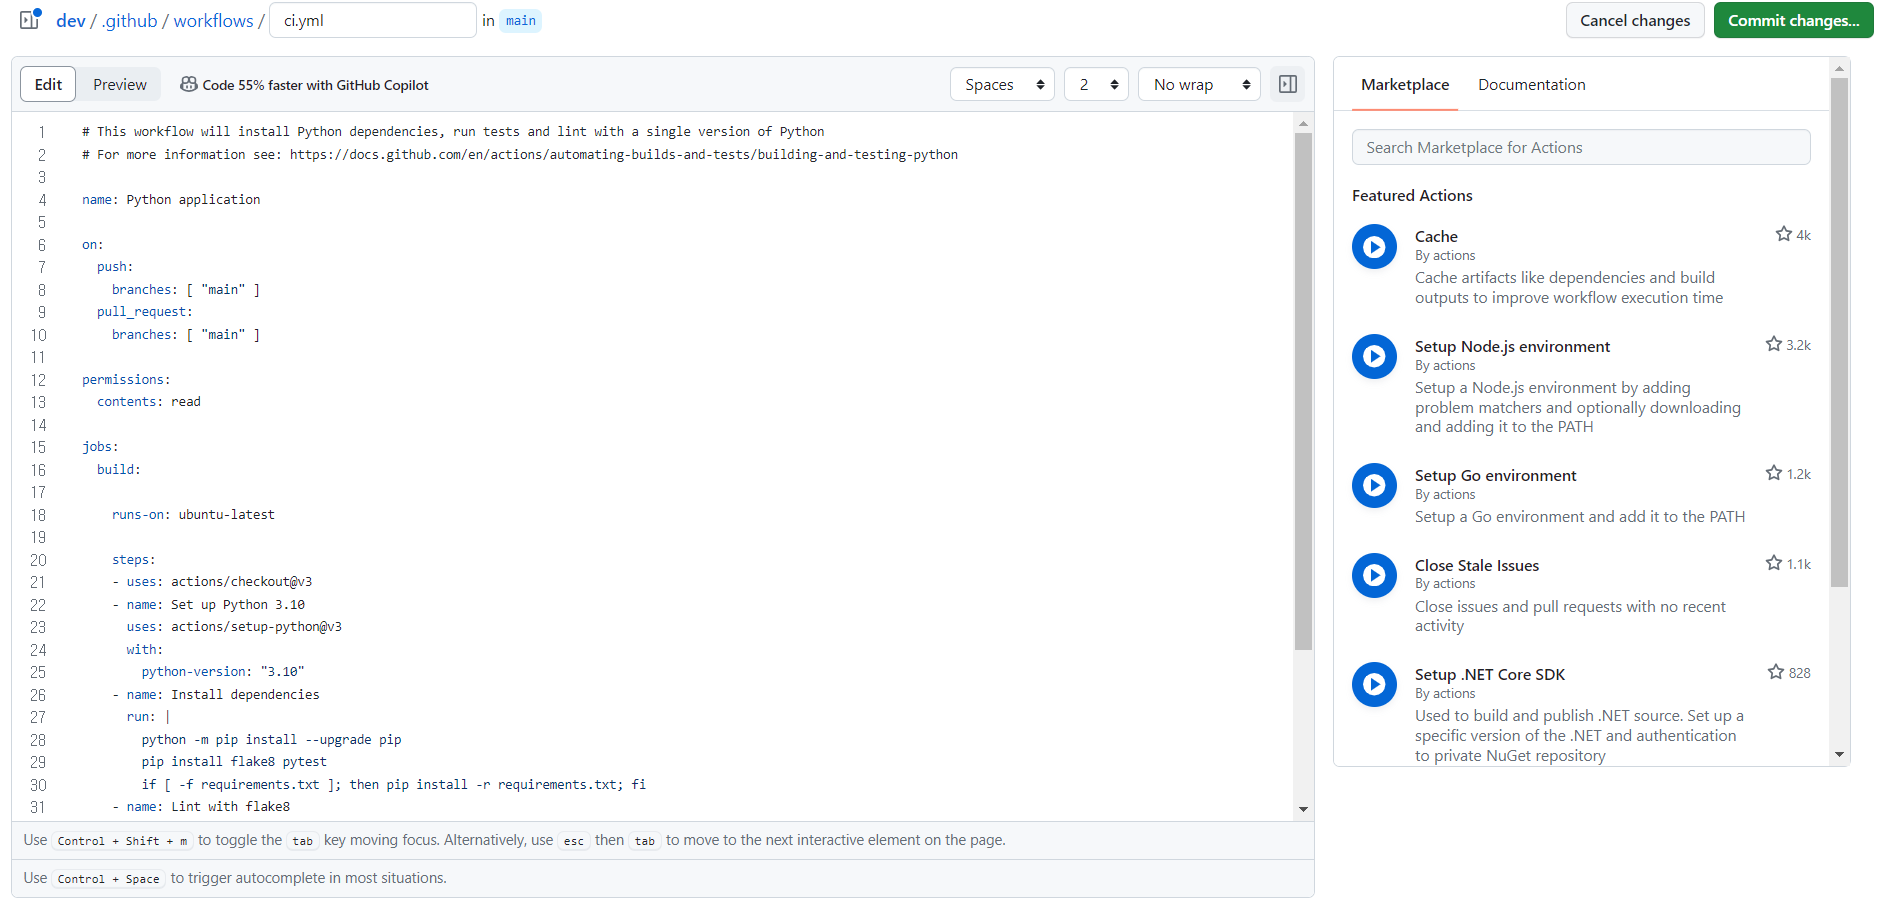Open the Close Stale Issues title

(x=1477, y=565)
